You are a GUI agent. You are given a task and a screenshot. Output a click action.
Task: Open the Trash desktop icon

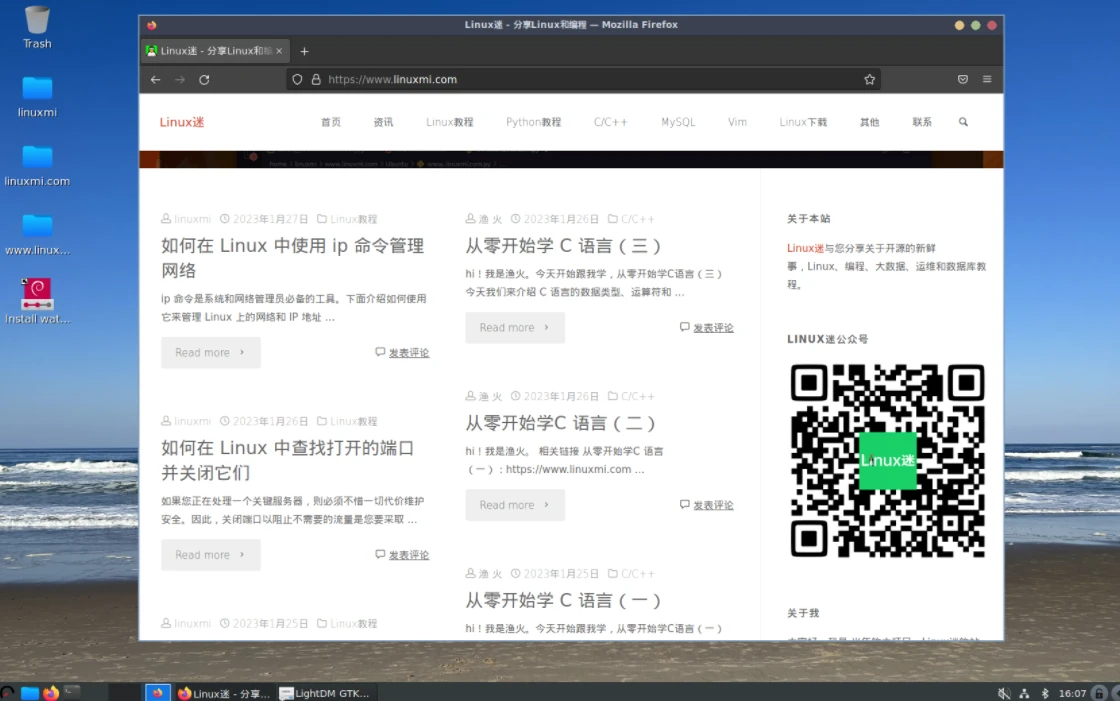pos(37,25)
